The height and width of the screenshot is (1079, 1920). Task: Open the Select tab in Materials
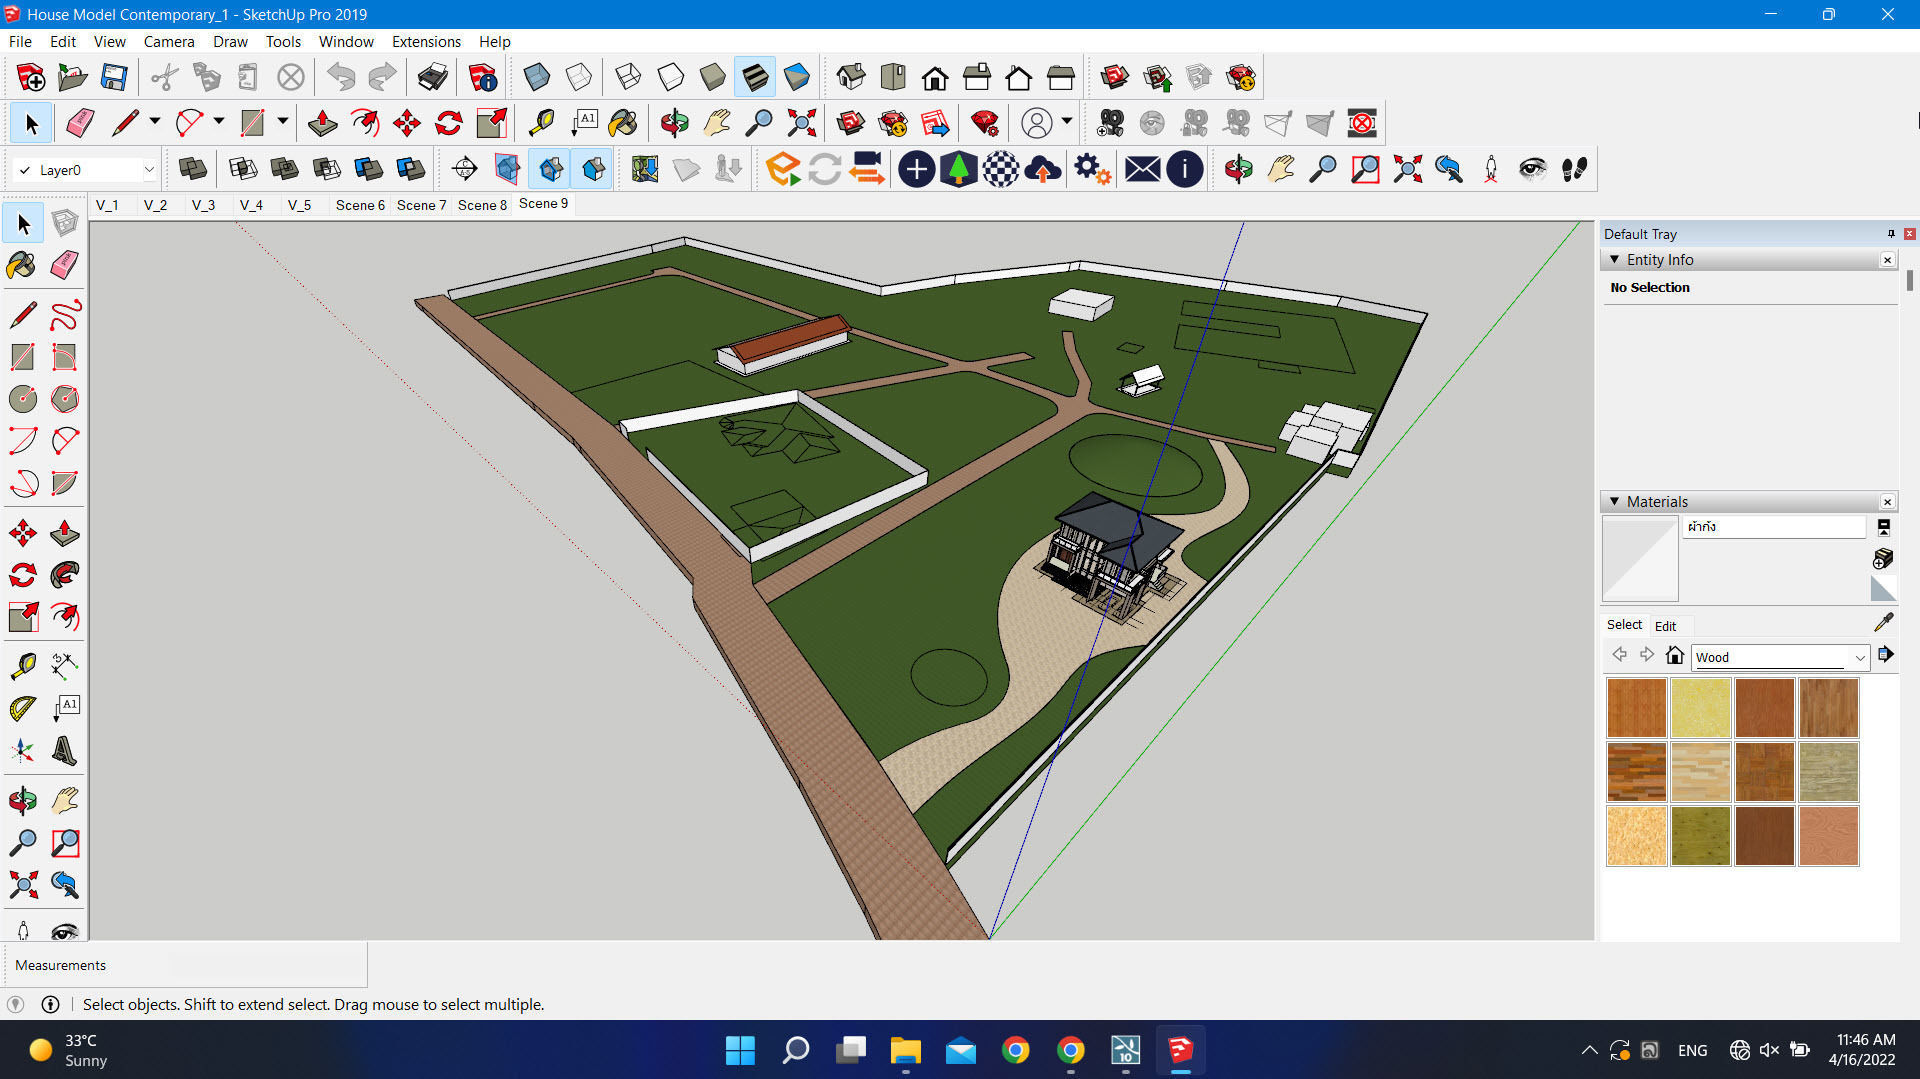(1624, 624)
